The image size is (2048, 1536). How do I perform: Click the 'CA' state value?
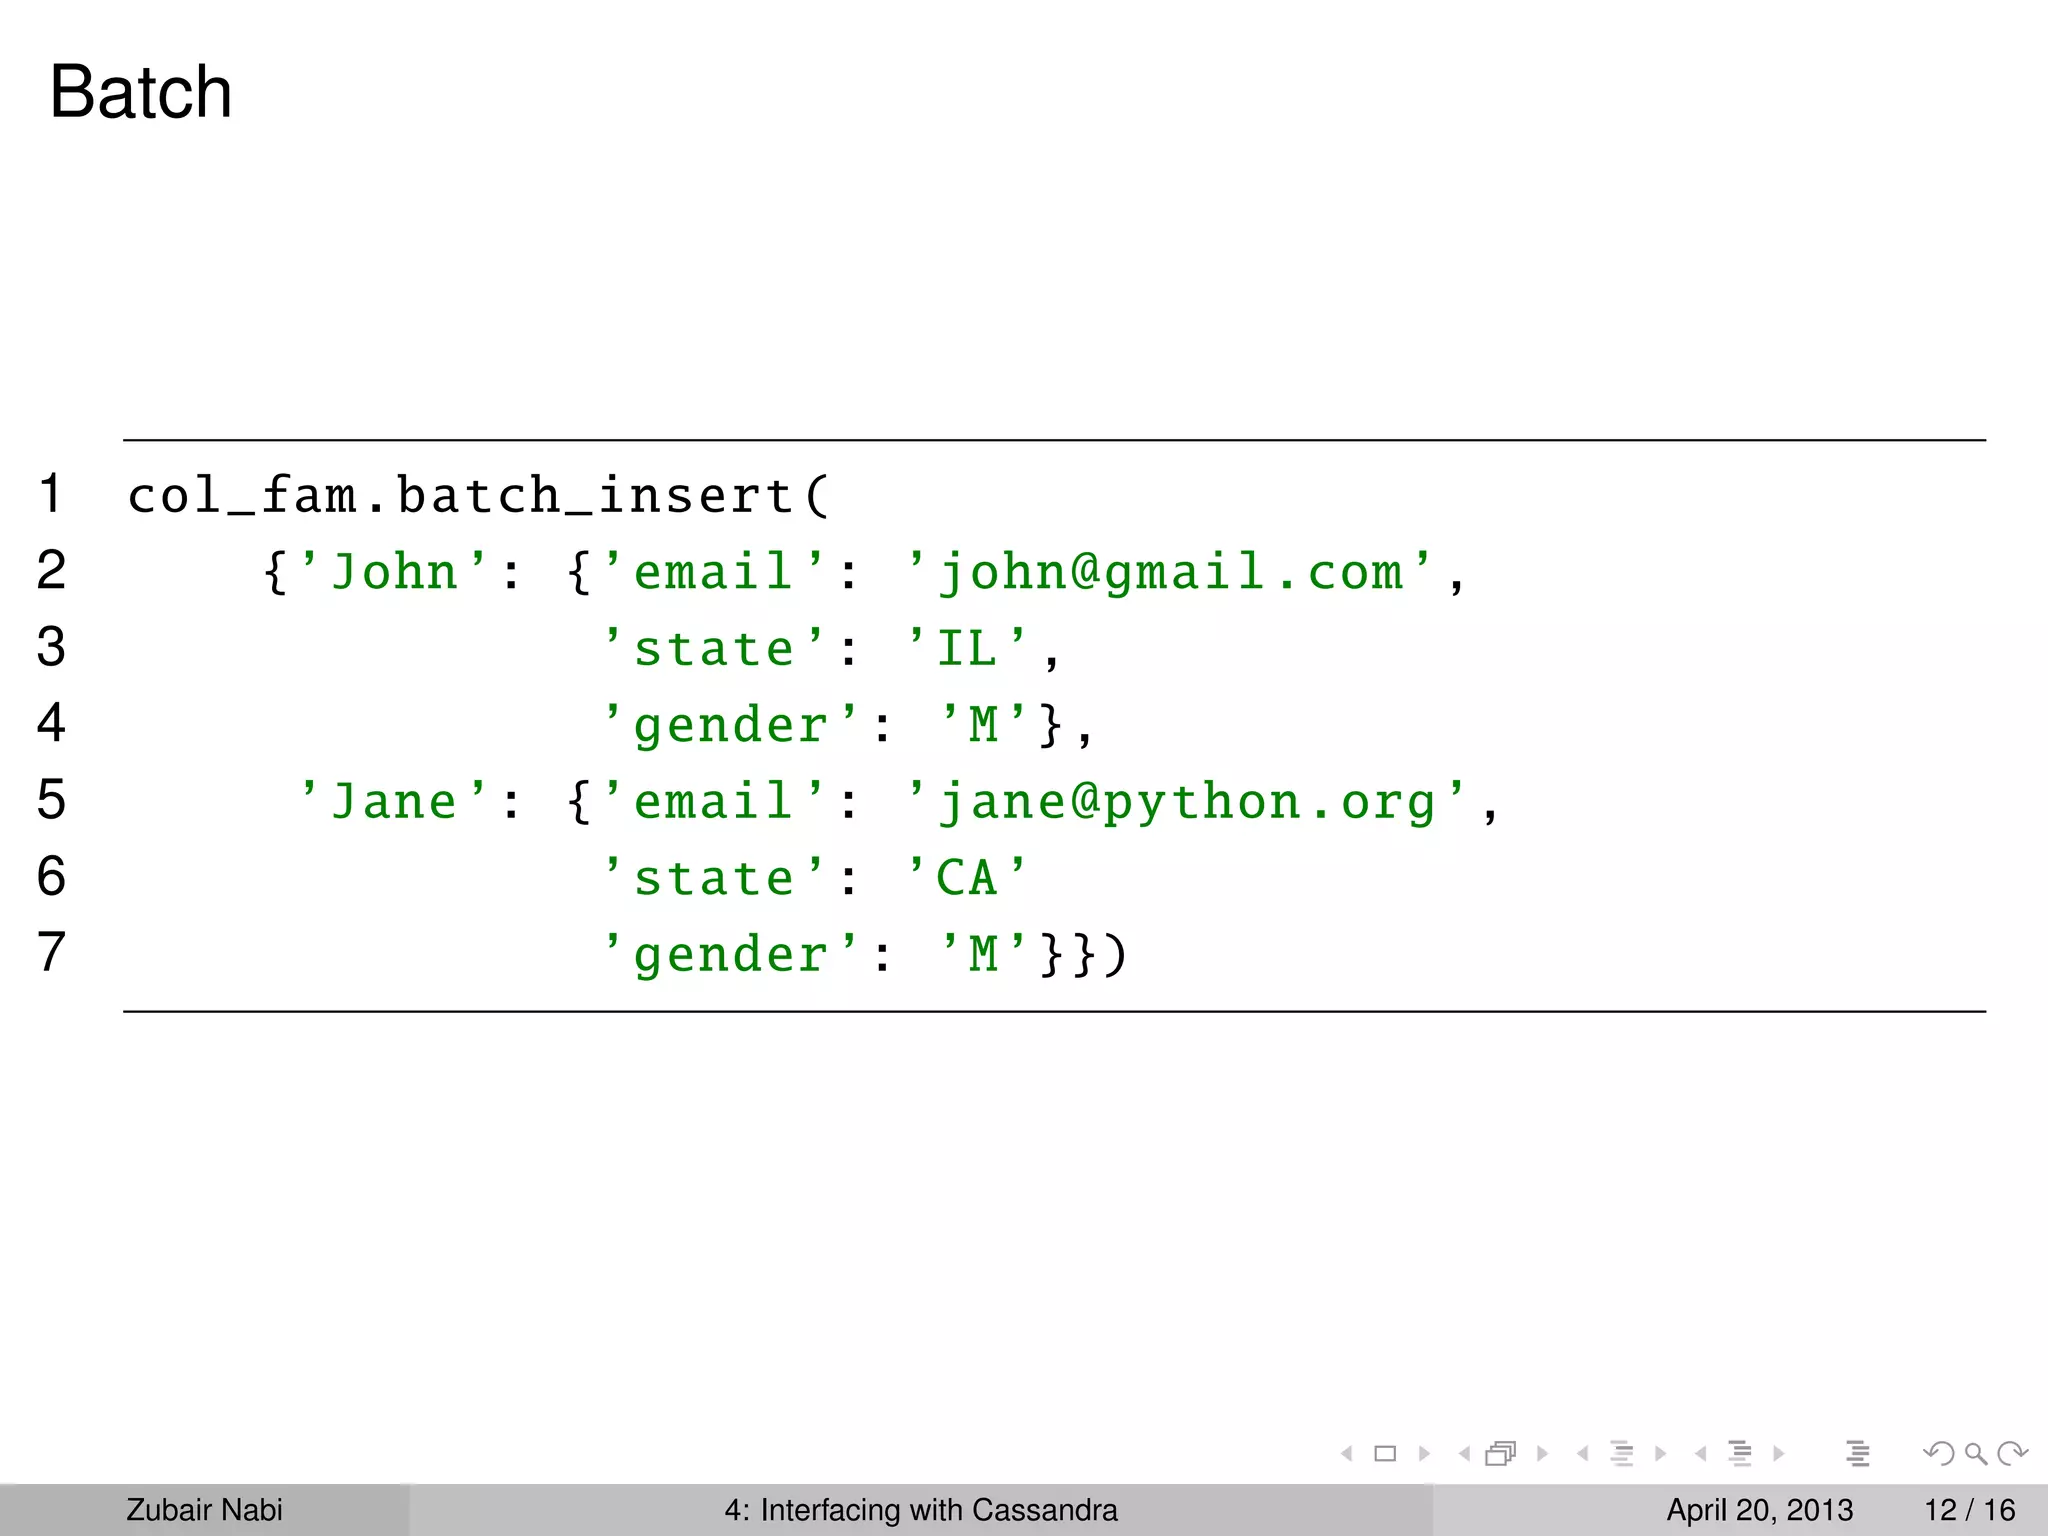pyautogui.click(x=967, y=877)
